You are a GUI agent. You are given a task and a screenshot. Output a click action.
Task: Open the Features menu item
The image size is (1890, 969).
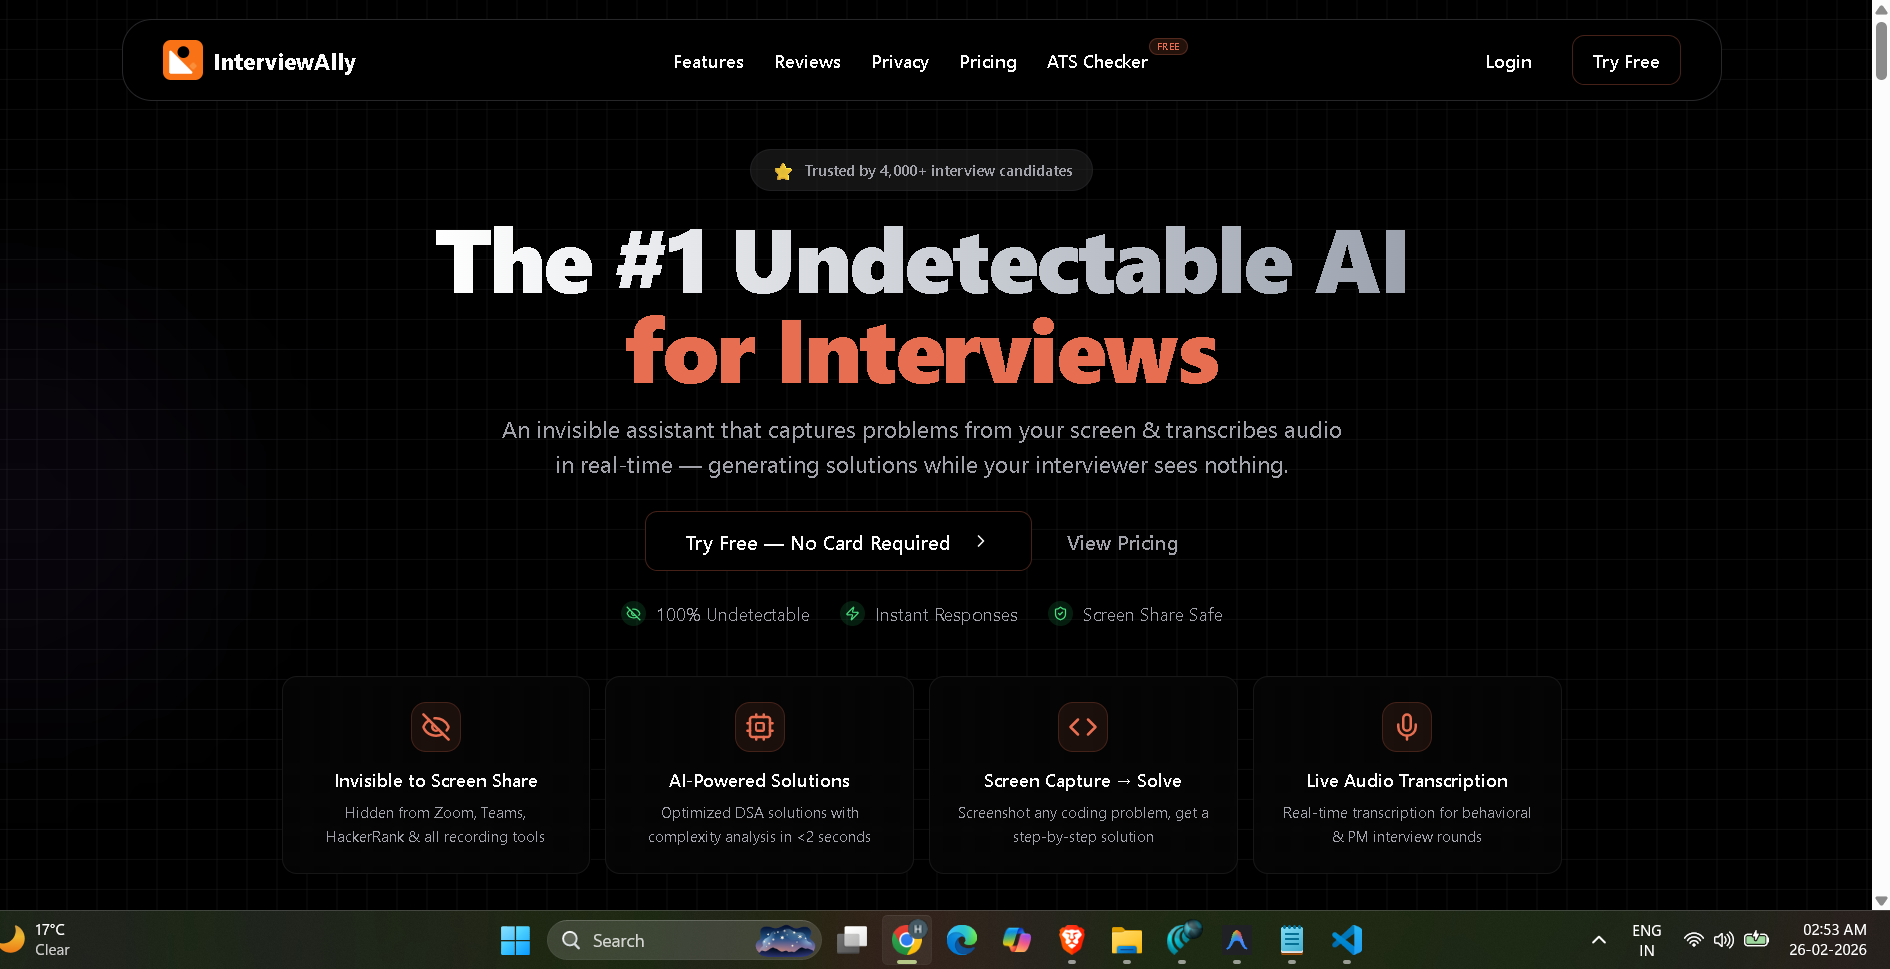[708, 61]
